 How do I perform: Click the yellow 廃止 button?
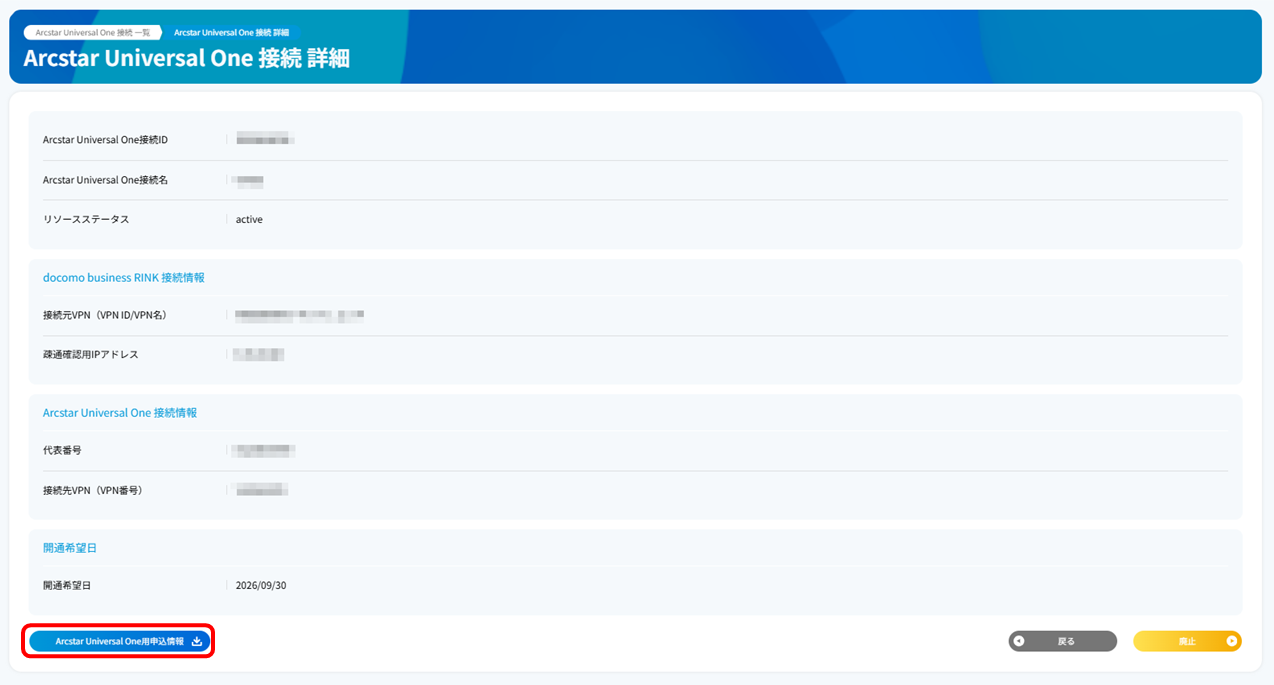point(1187,641)
